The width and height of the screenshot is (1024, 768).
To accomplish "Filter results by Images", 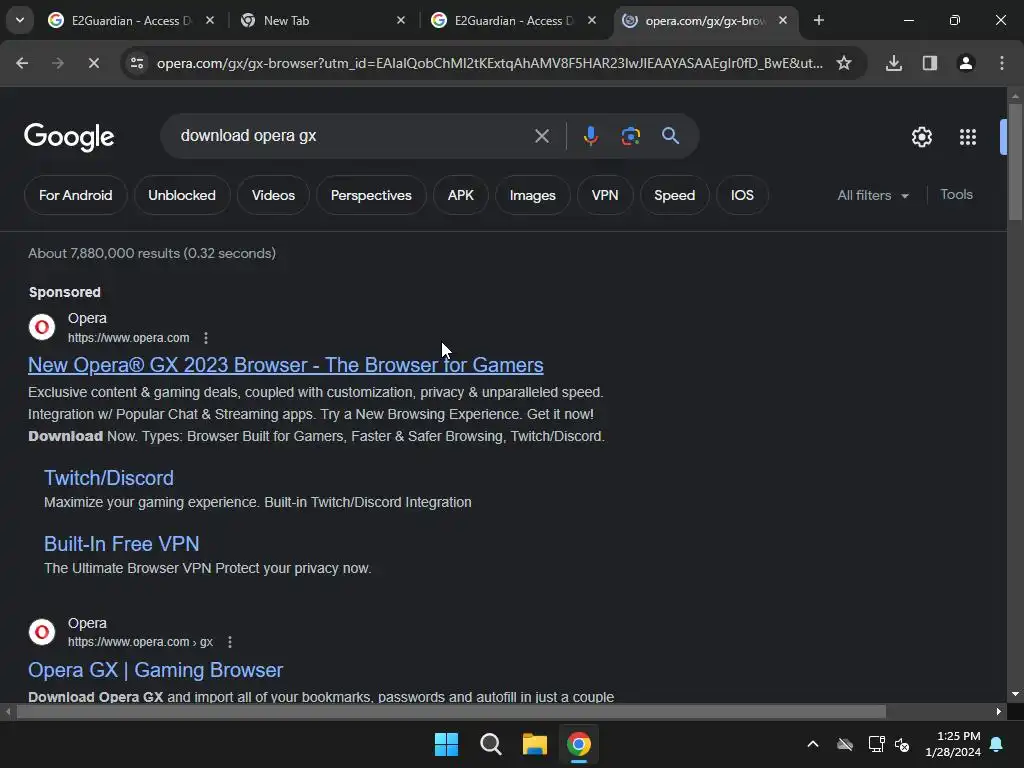I will pyautogui.click(x=532, y=195).
